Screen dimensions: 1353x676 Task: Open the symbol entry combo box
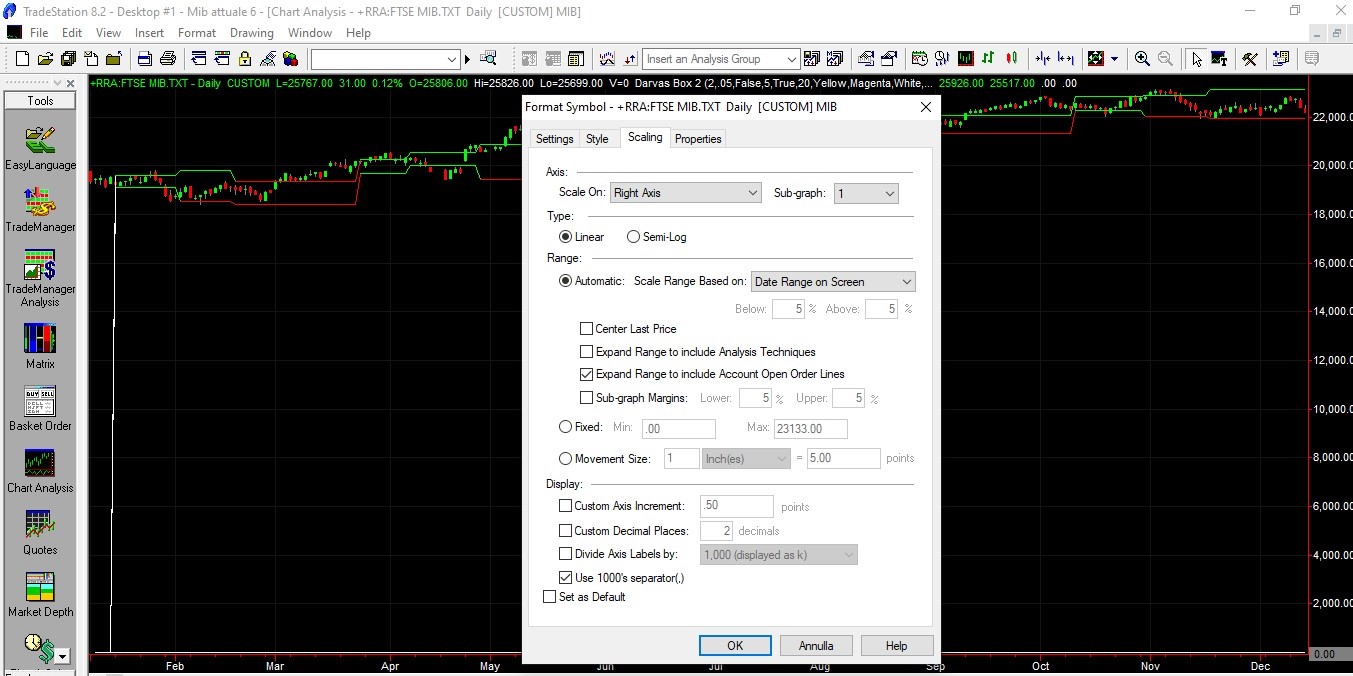[385, 59]
